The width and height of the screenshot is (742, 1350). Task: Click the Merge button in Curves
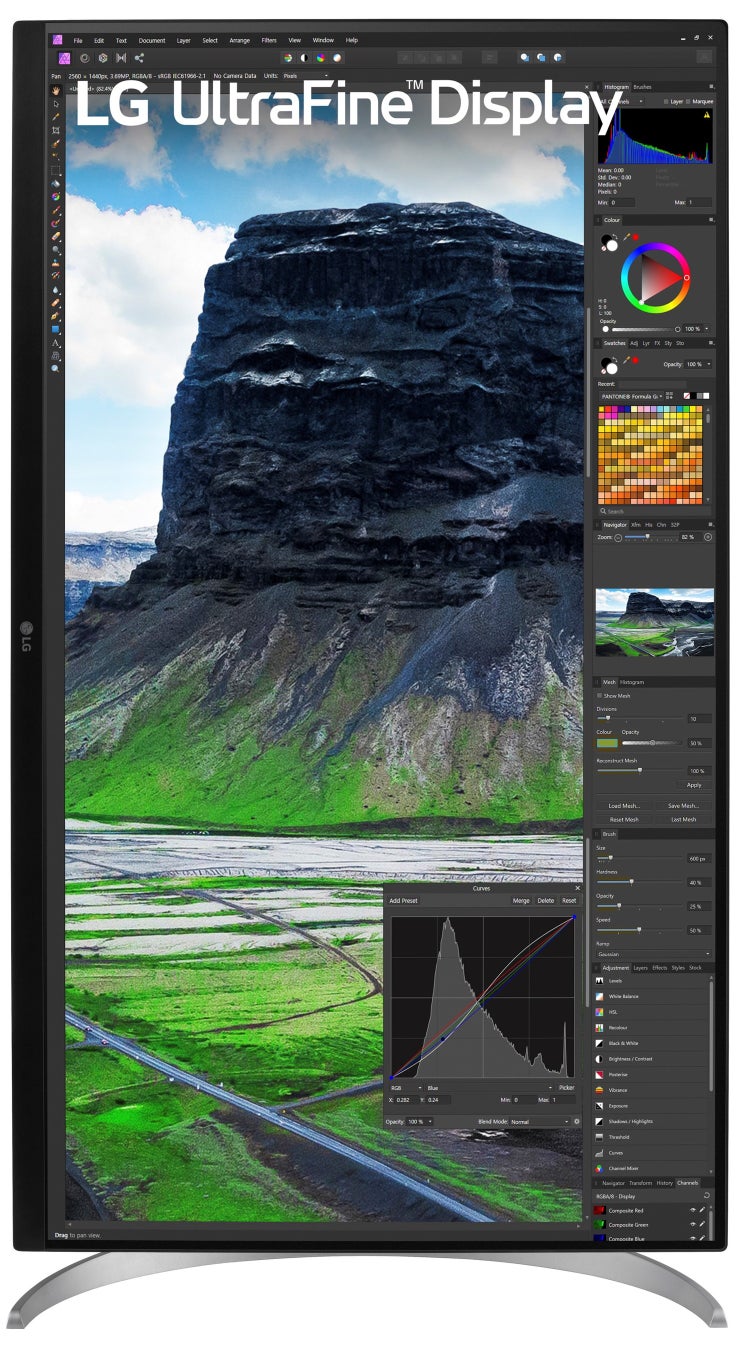521,900
